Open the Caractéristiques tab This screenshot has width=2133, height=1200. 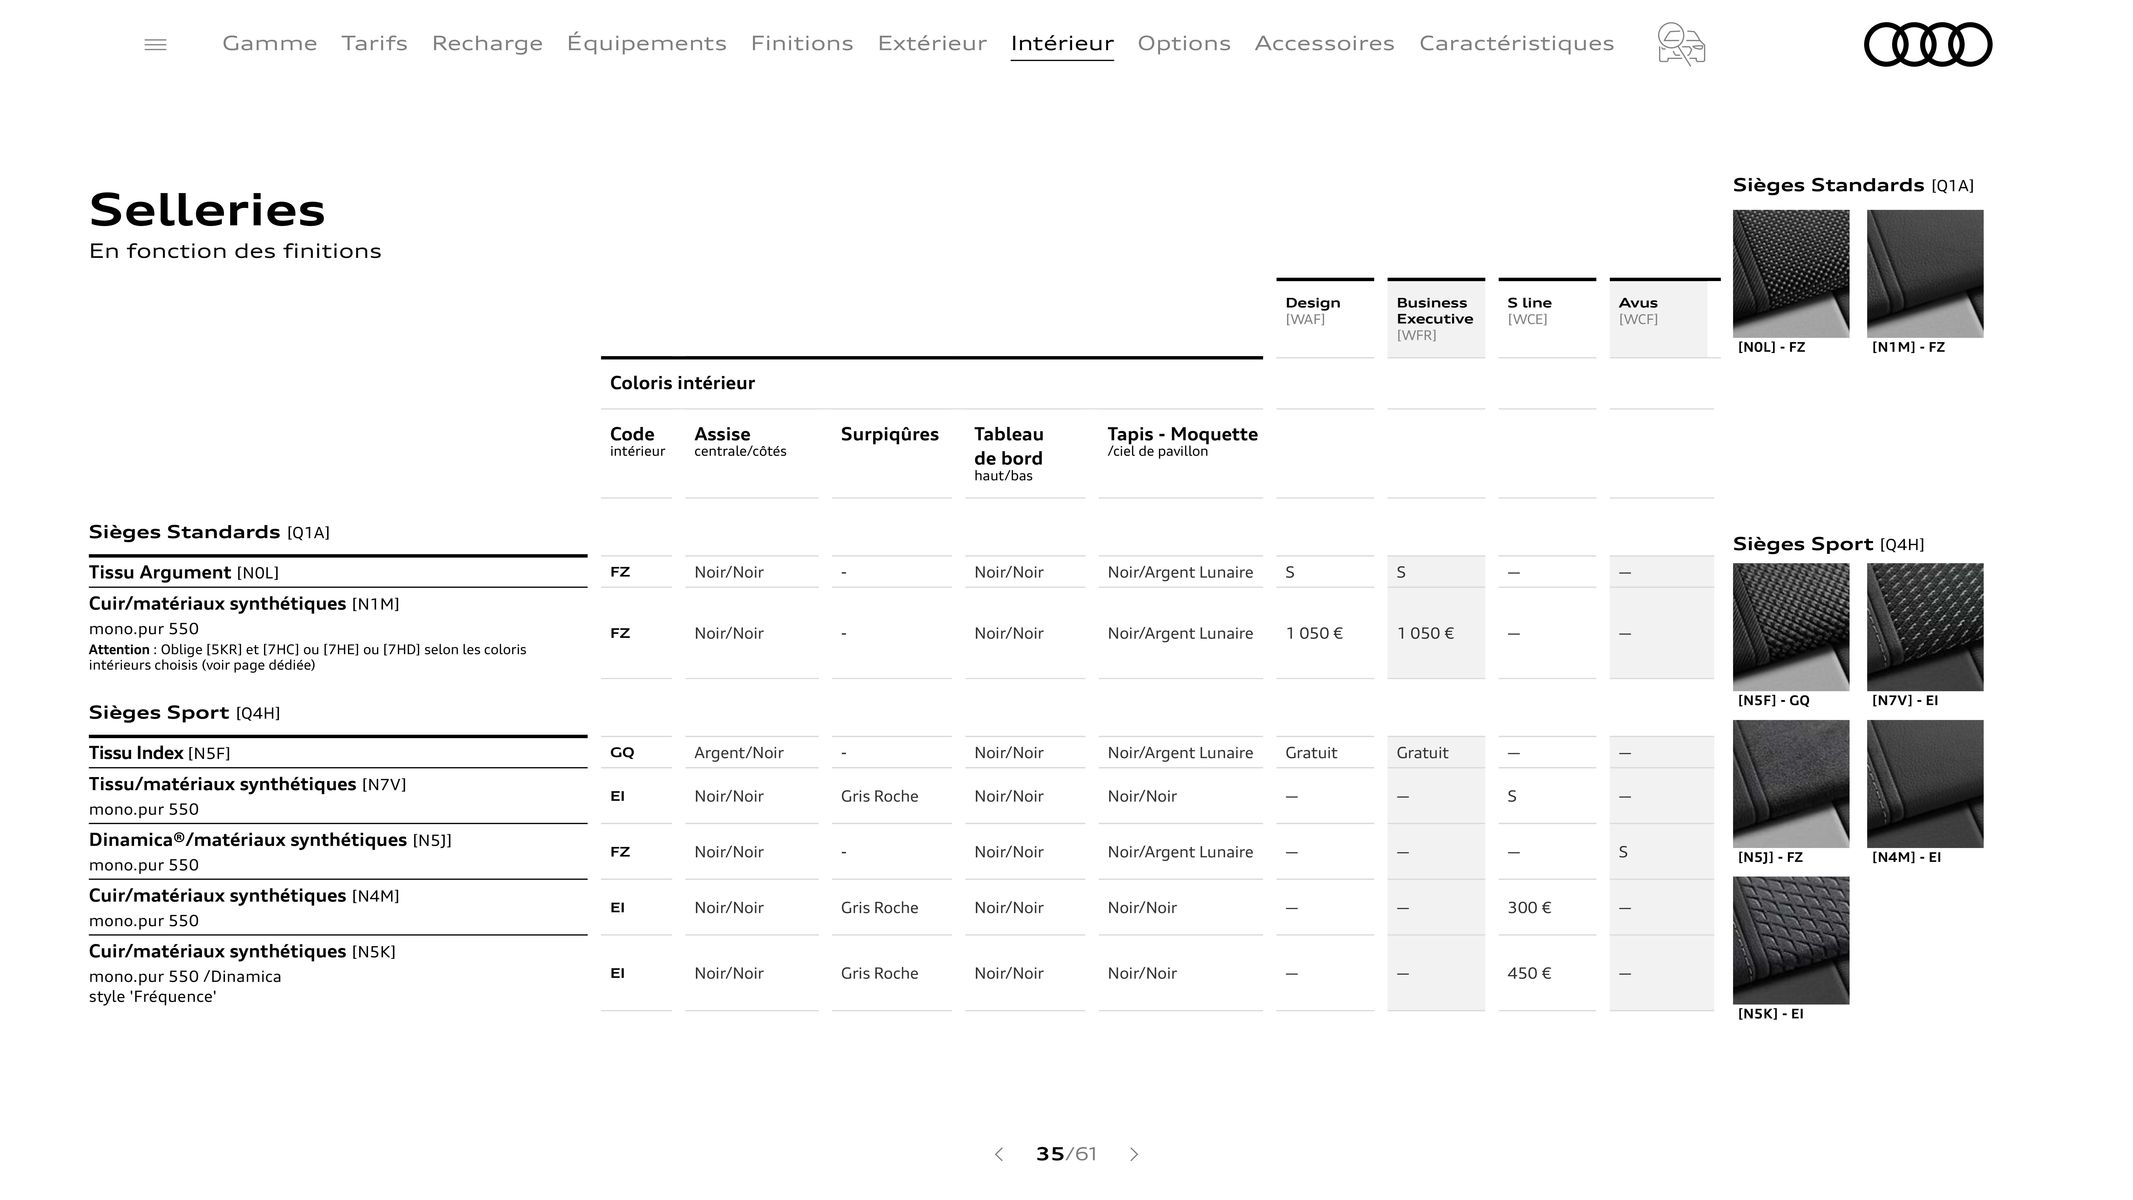[x=1516, y=43]
